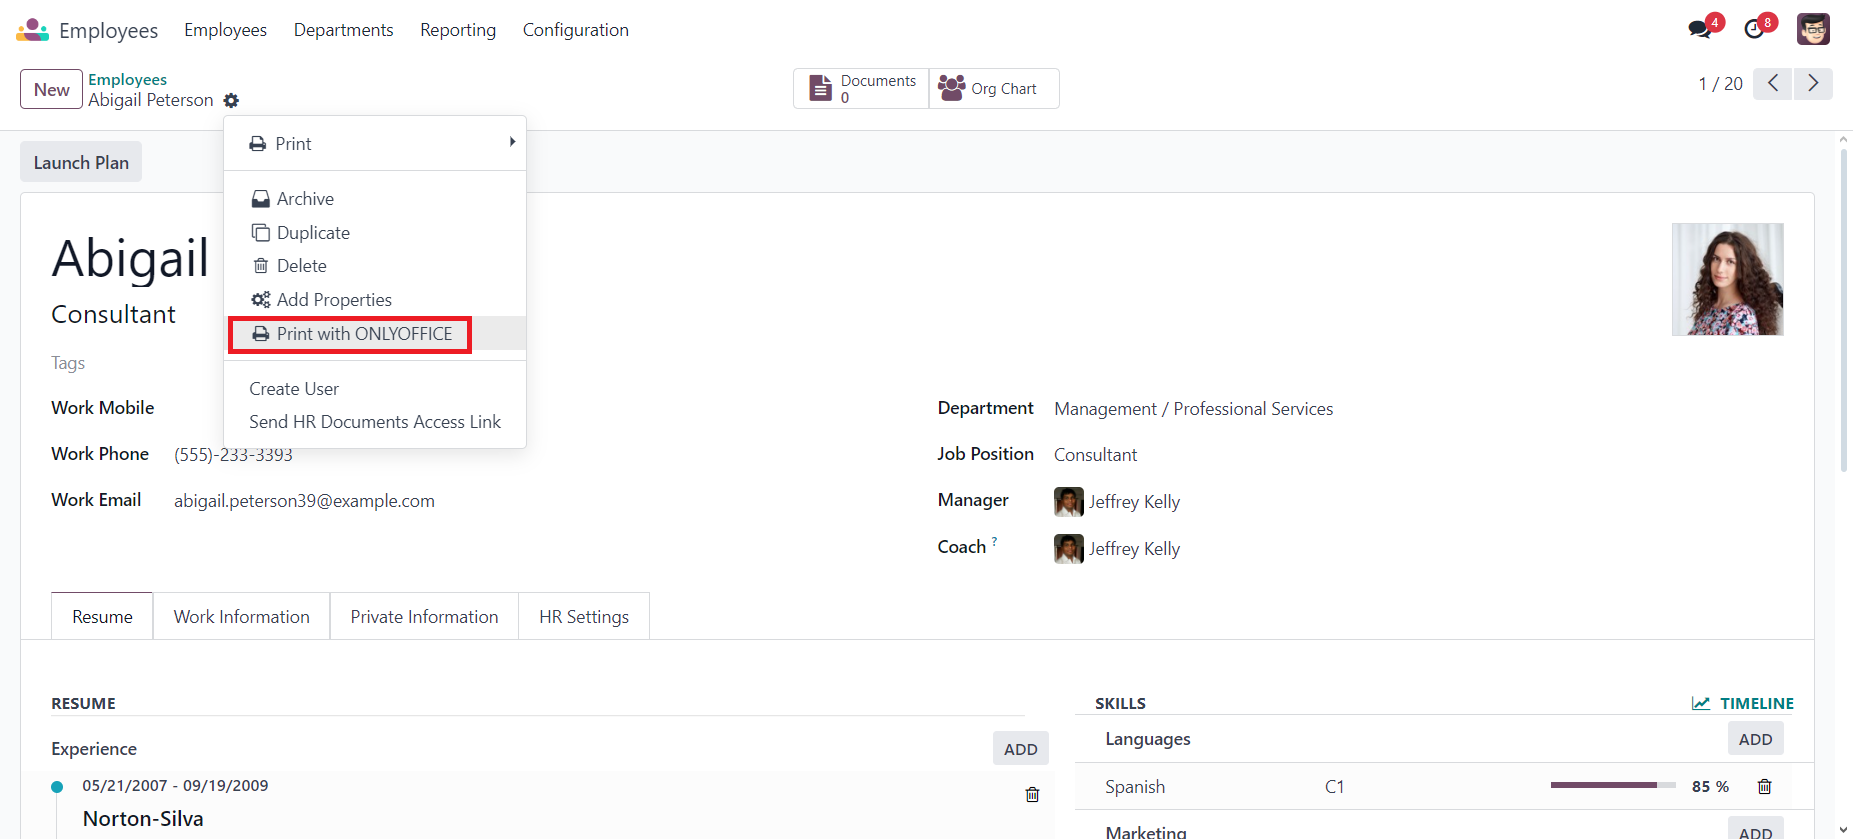Select Print with ONLYOFFICE option
Screen dimensions: 1853x839
[x=363, y=334]
